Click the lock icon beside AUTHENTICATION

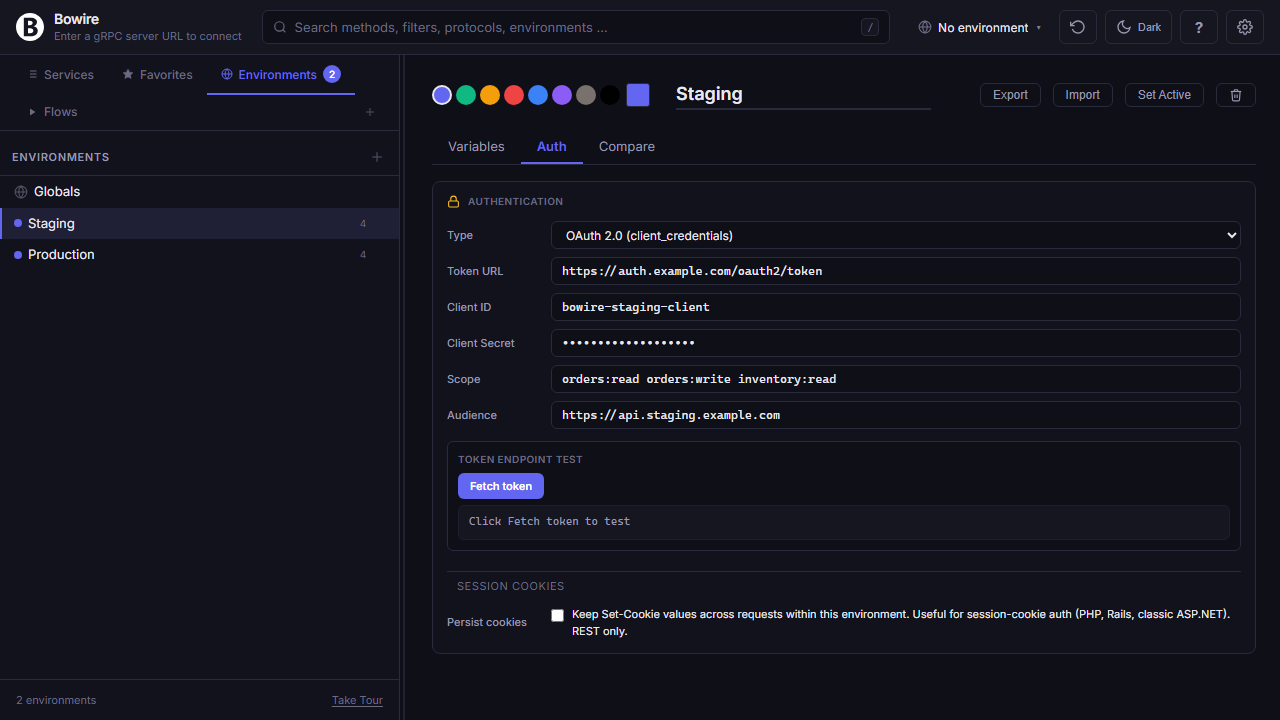tap(453, 202)
